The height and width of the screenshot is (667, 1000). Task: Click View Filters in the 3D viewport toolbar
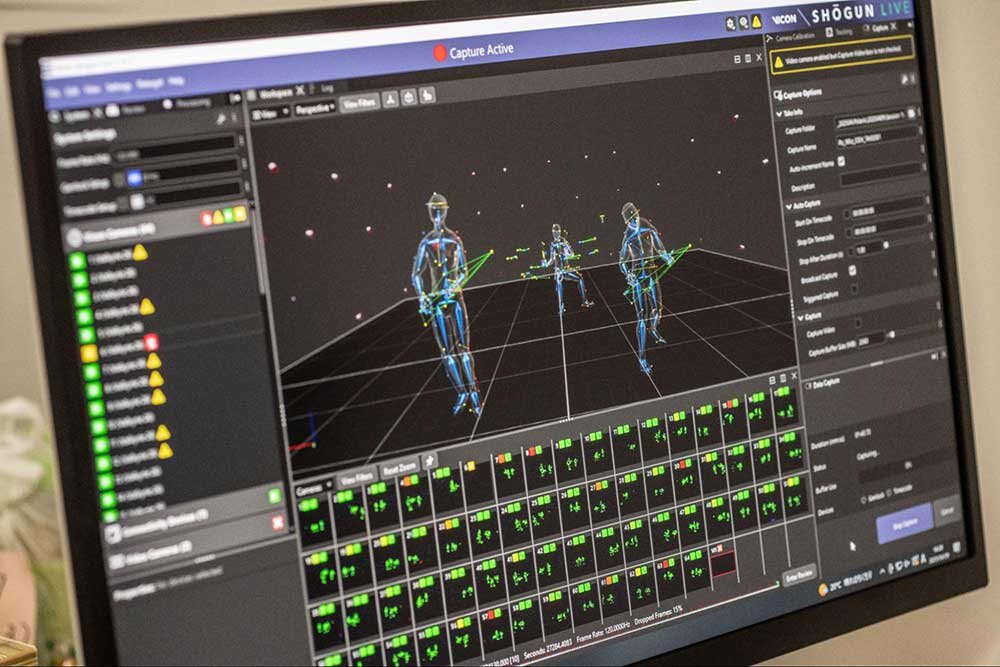[359, 103]
